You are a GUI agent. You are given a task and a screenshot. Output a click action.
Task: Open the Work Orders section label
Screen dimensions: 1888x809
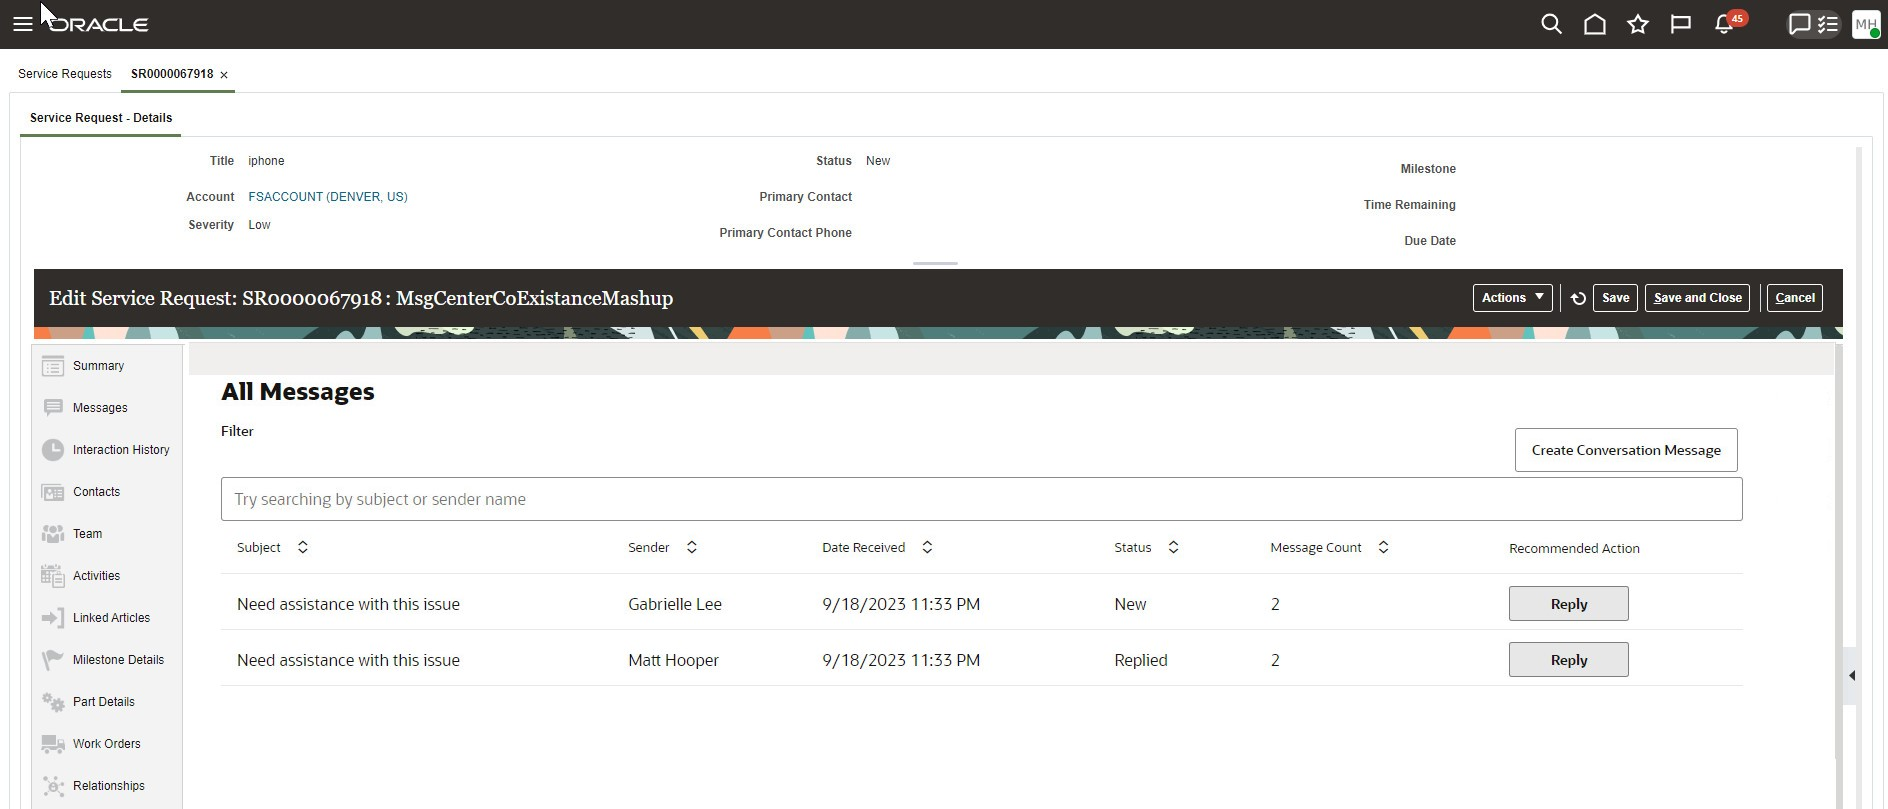[106, 744]
